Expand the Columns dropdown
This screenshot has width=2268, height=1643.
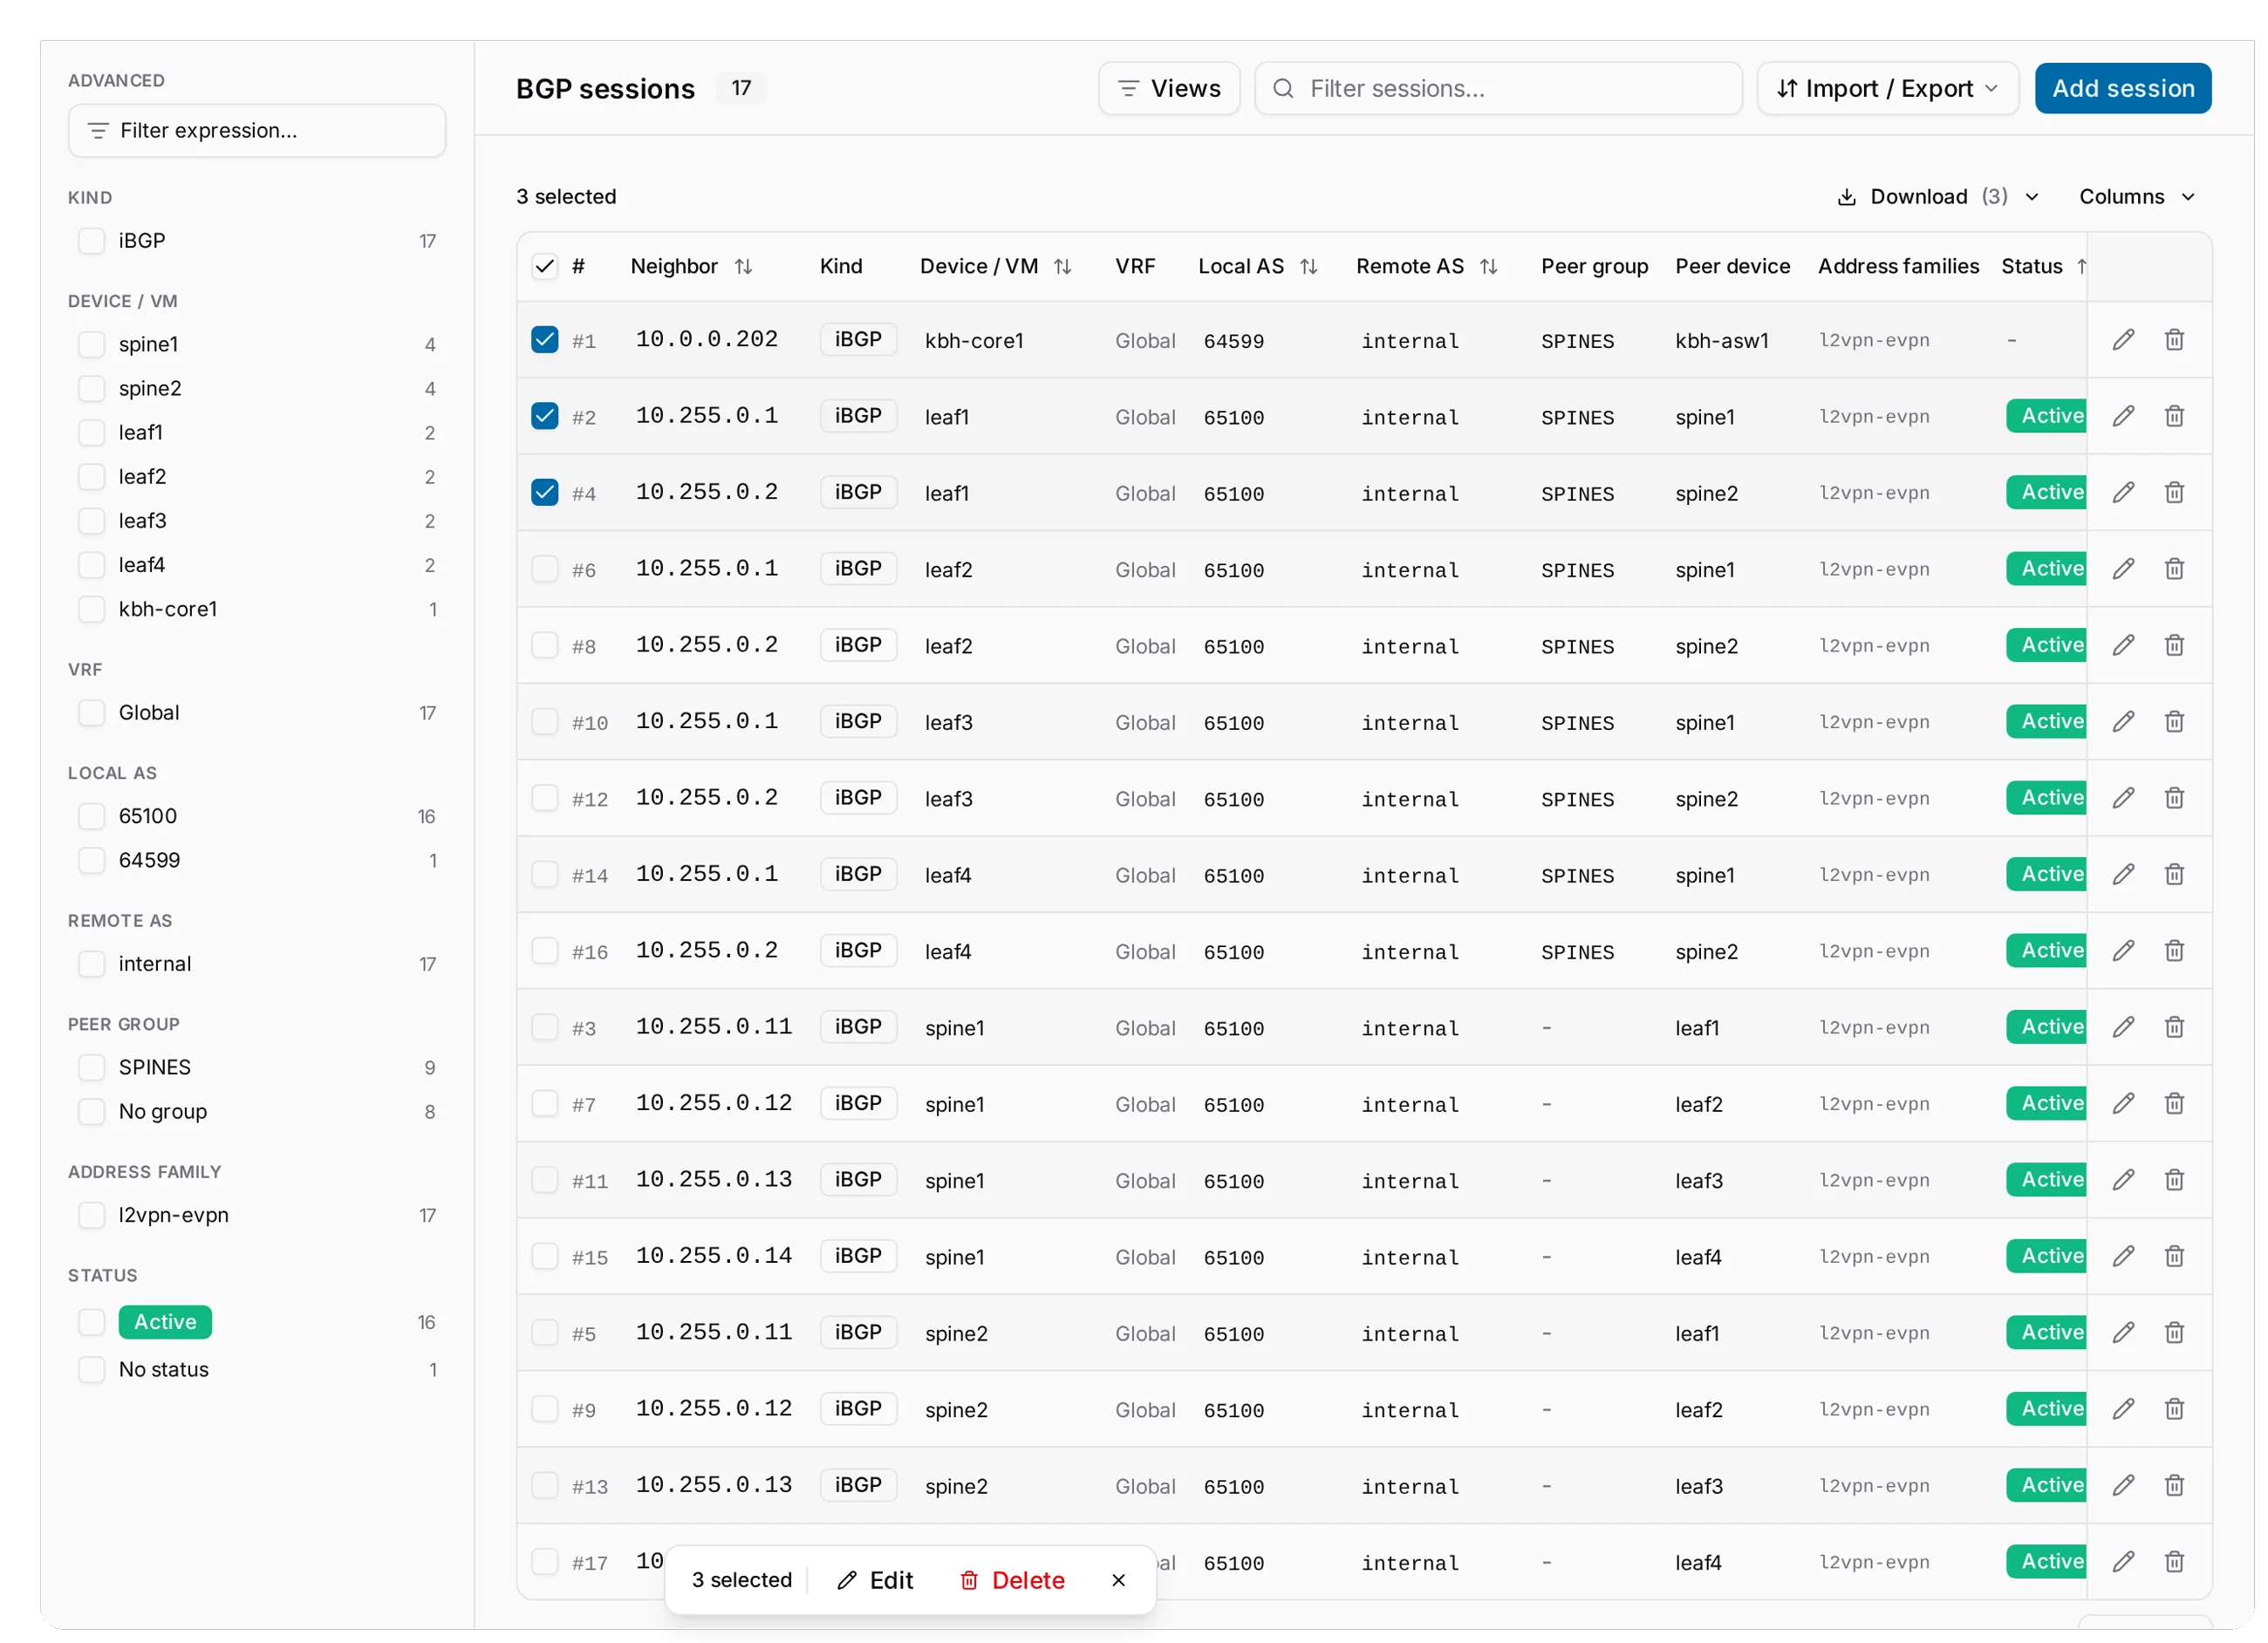(x=2137, y=197)
